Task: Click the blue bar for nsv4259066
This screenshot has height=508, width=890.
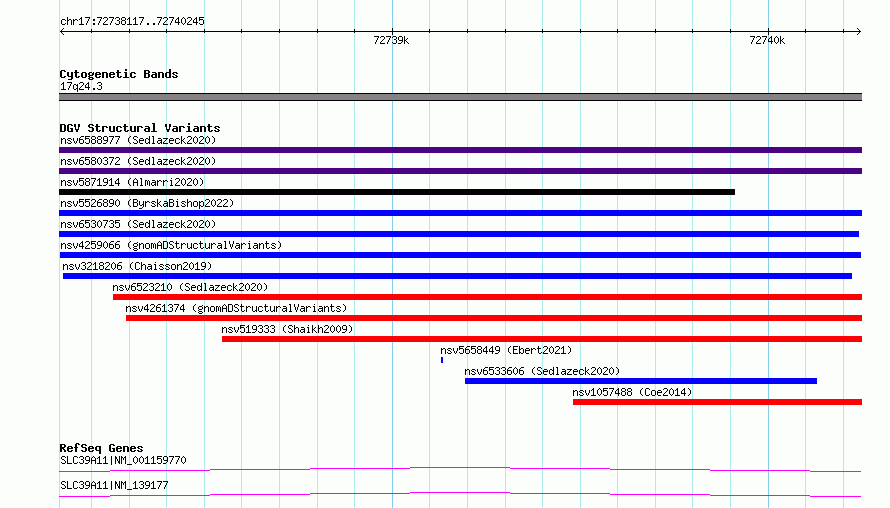Action: coord(460,255)
